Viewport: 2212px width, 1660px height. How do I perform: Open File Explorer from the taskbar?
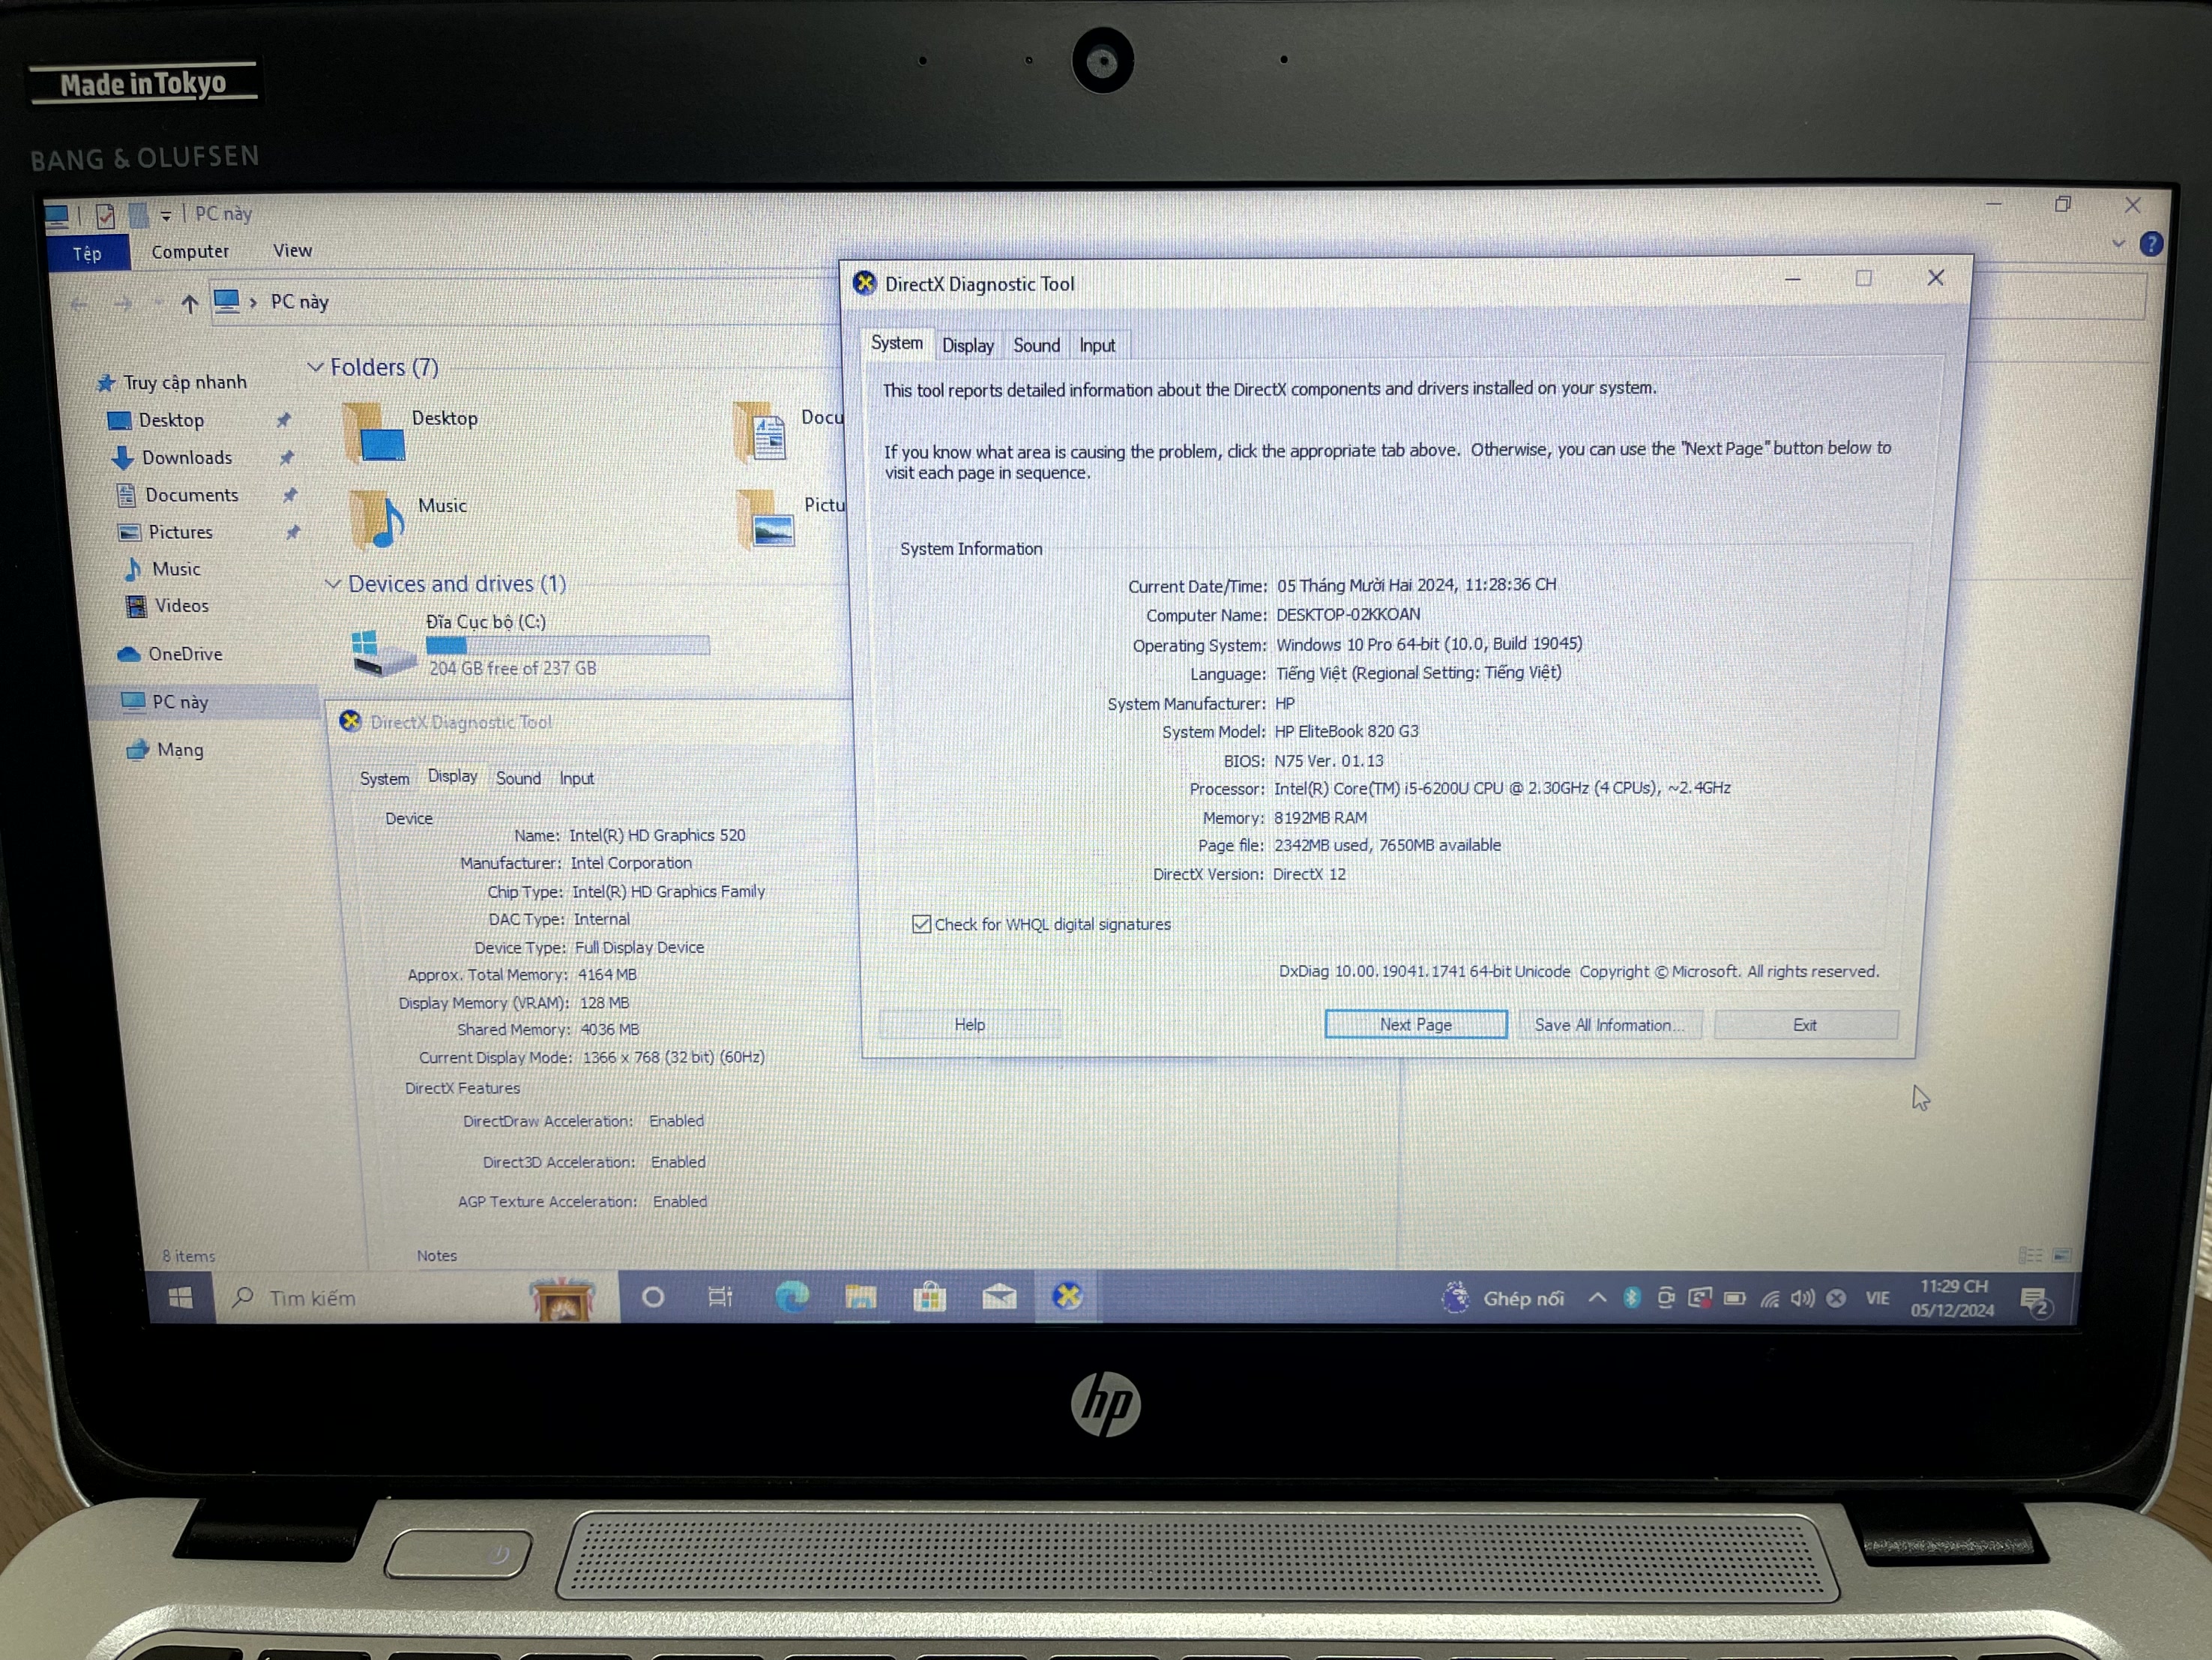click(x=860, y=1297)
